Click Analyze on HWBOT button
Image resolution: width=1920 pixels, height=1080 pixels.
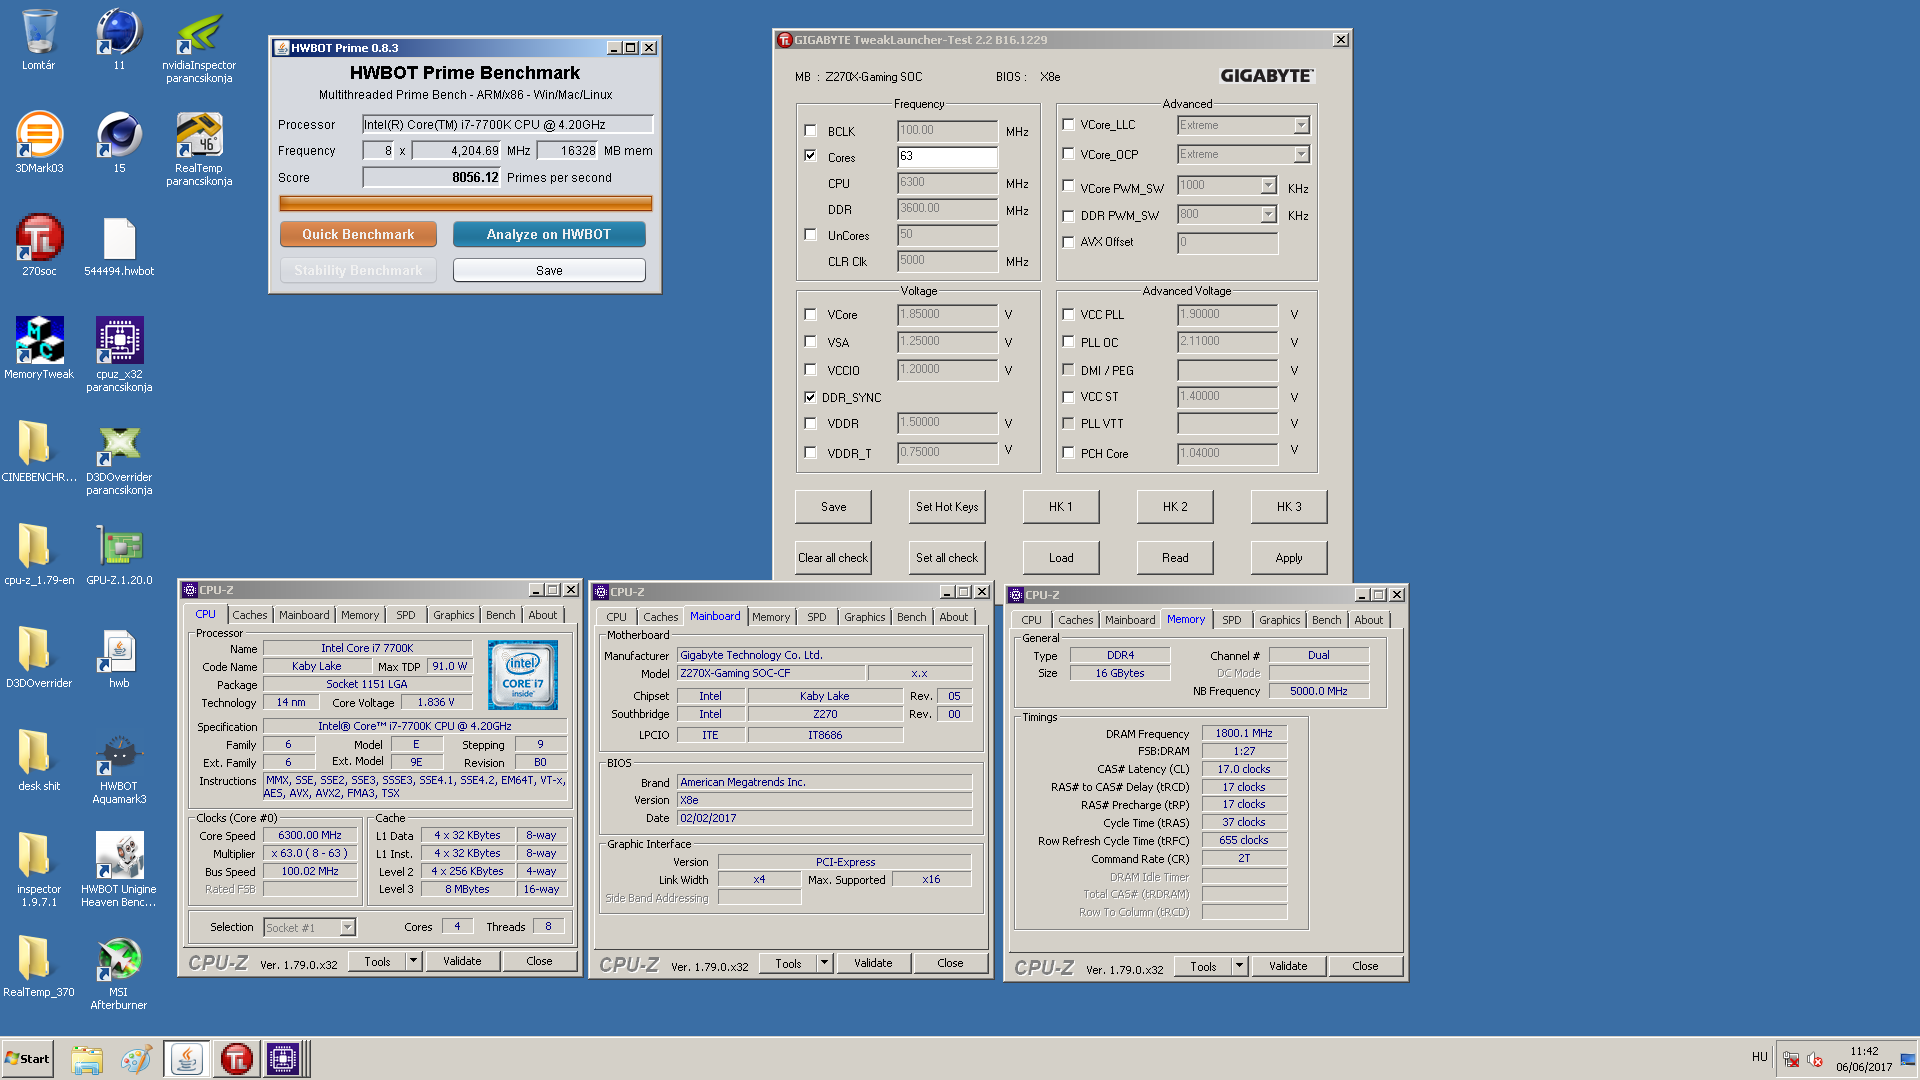[x=549, y=234]
